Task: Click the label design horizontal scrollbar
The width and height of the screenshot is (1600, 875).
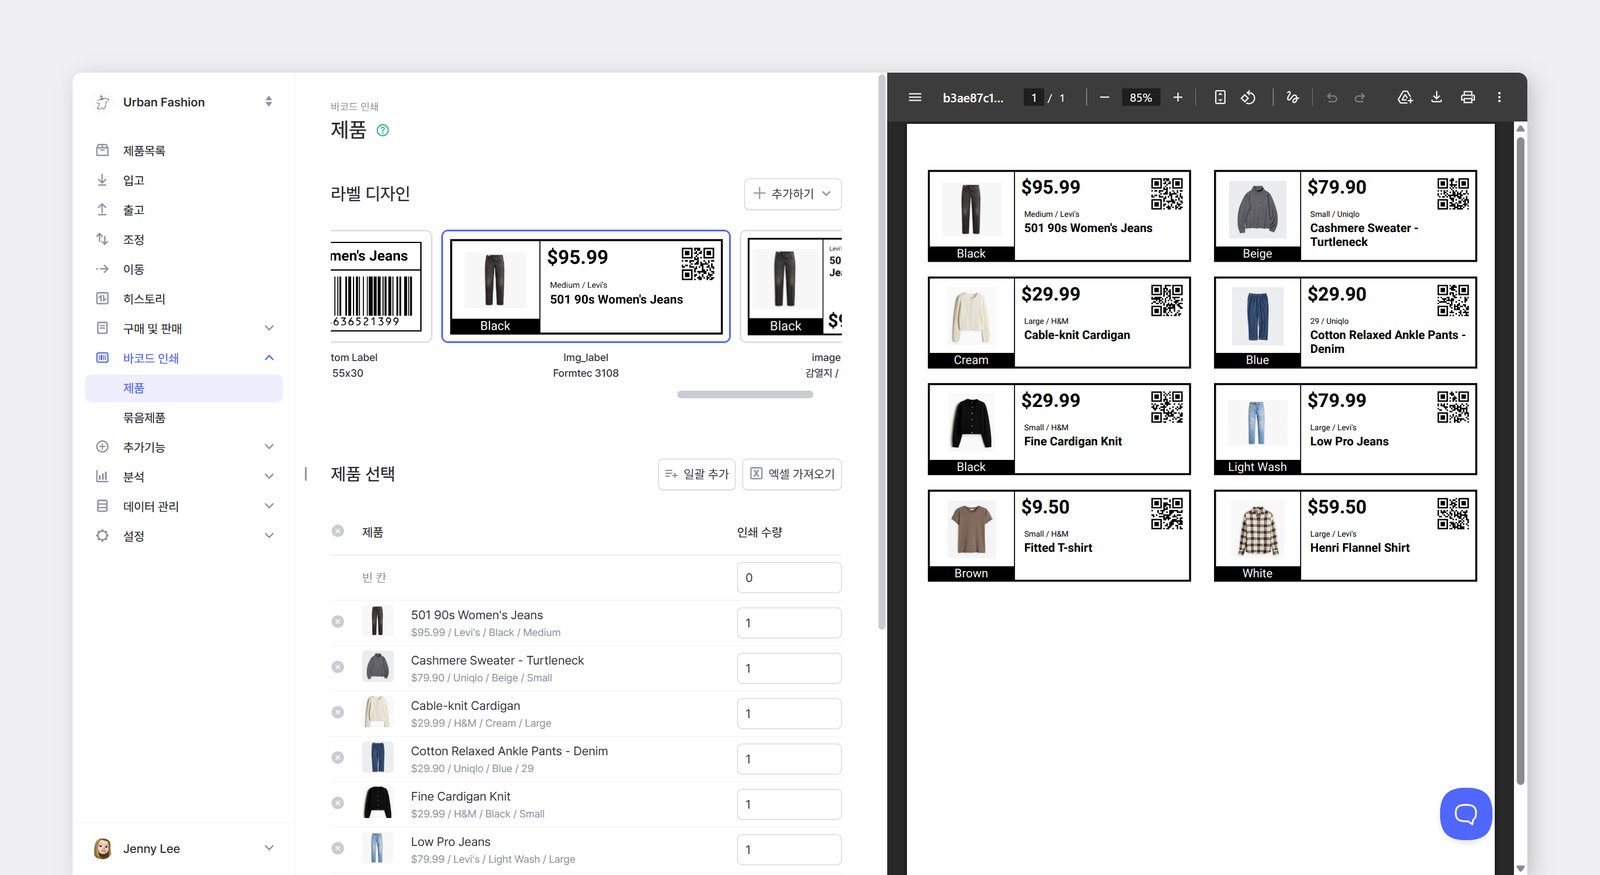Action: pos(745,395)
